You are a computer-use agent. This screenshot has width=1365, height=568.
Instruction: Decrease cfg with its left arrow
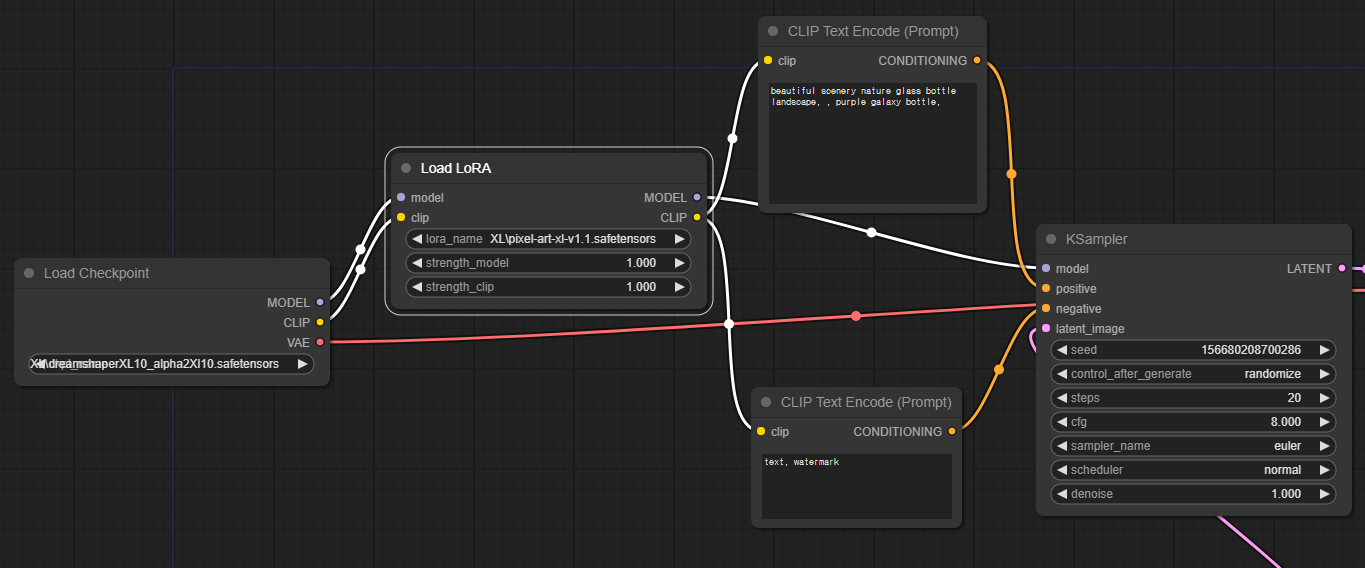click(x=1061, y=422)
